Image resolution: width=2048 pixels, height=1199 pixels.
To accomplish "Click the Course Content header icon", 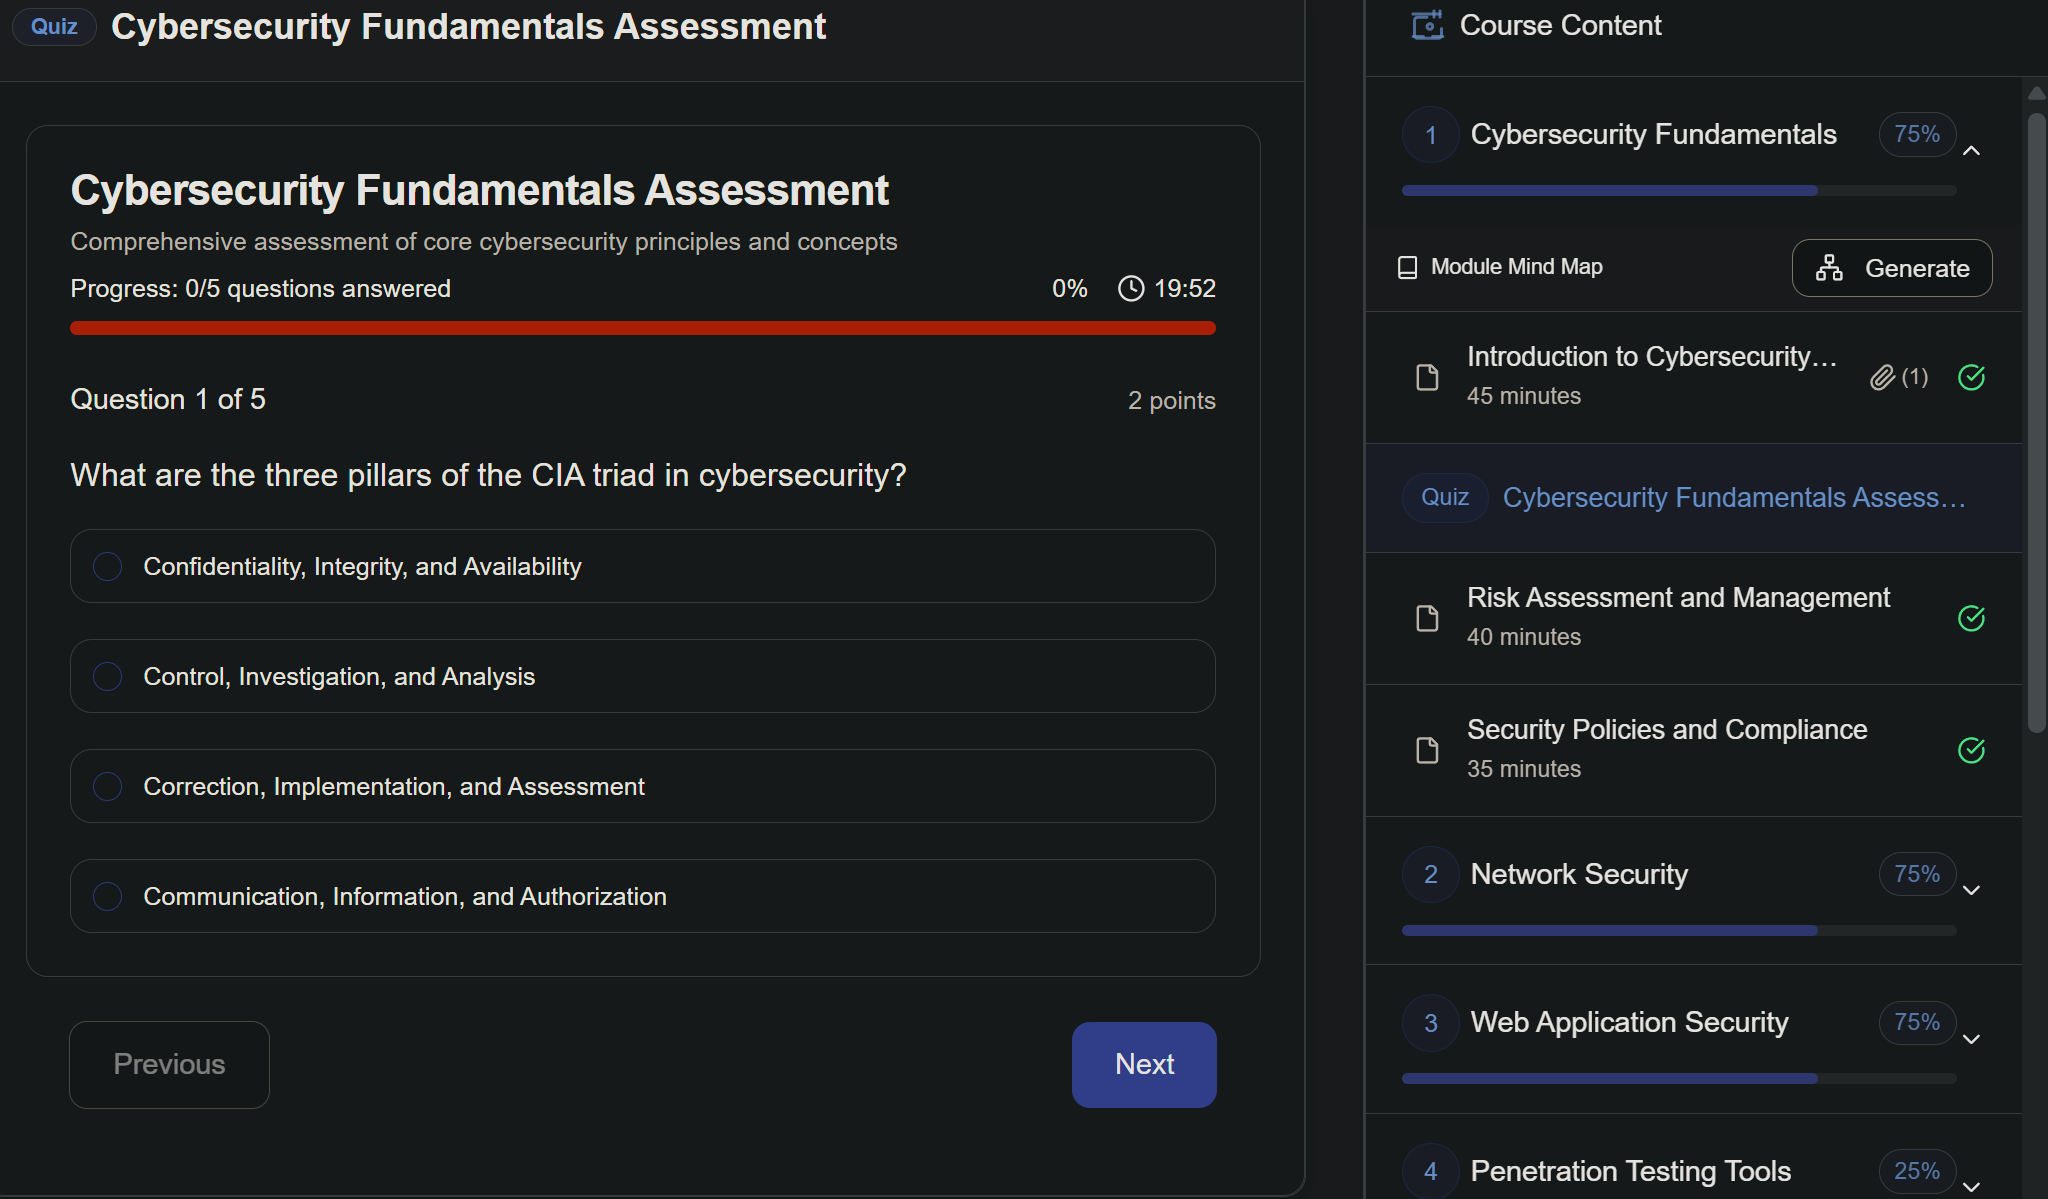I will pos(1427,25).
